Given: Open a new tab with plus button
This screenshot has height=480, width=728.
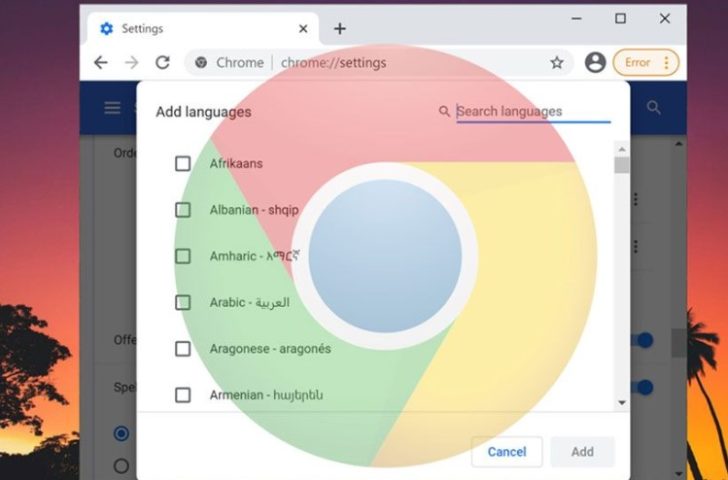Looking at the screenshot, I should tap(340, 29).
